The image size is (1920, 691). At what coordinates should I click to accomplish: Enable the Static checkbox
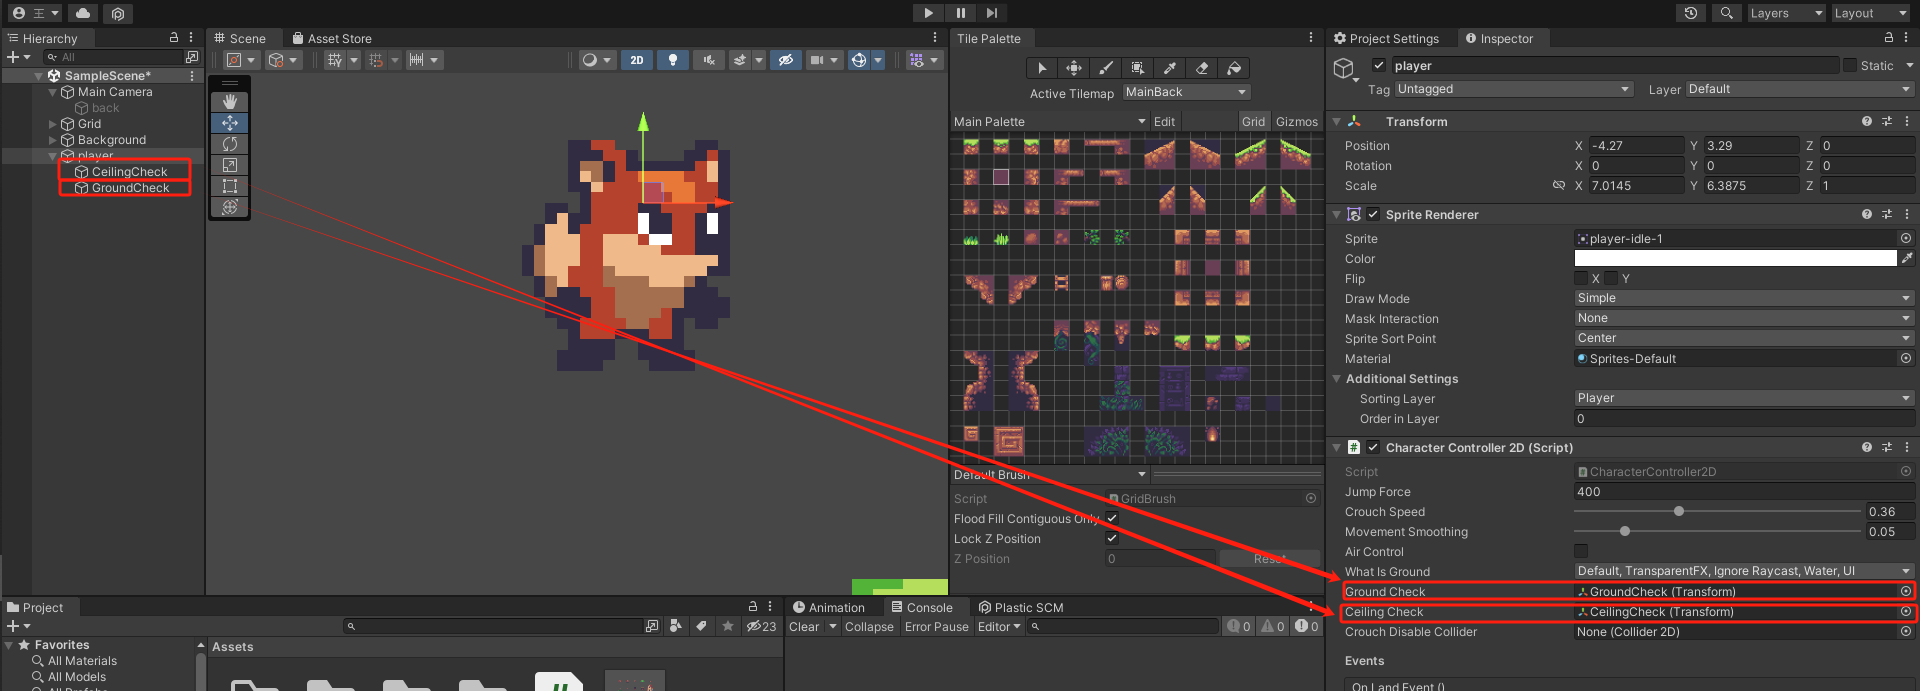[x=1850, y=65]
